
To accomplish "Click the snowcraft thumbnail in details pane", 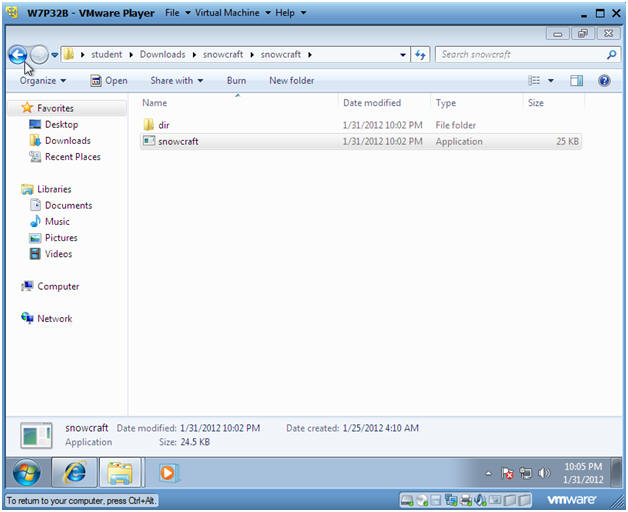I will (36, 435).
